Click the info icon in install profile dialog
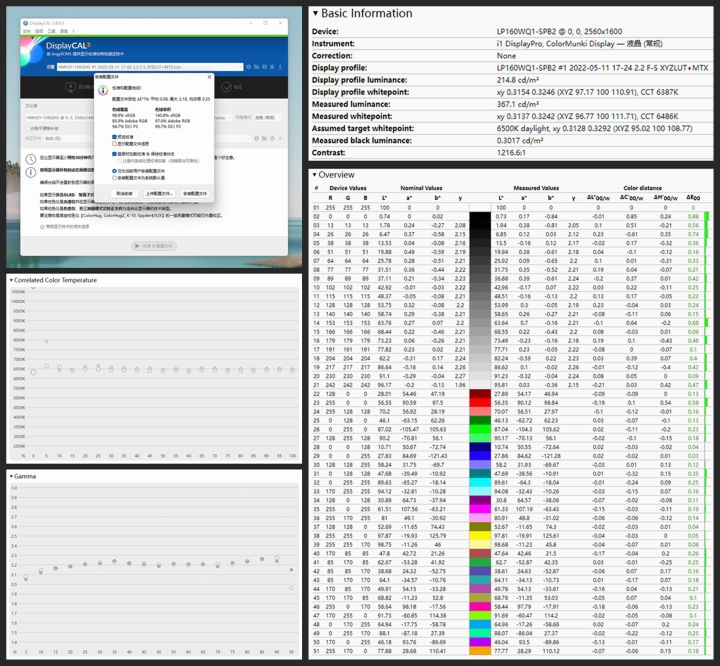The width and height of the screenshot is (720, 666). tap(103, 90)
